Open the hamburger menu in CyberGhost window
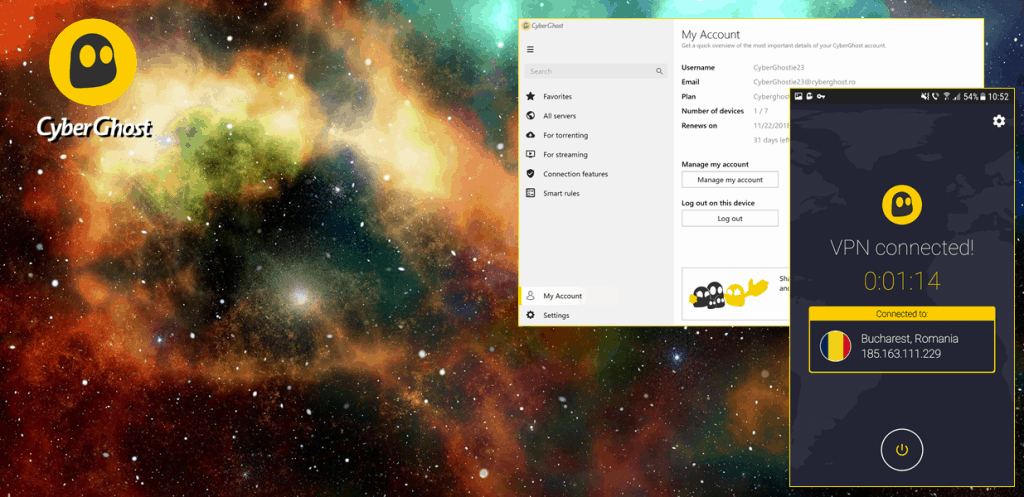Image resolution: width=1024 pixels, height=497 pixels. pos(530,50)
